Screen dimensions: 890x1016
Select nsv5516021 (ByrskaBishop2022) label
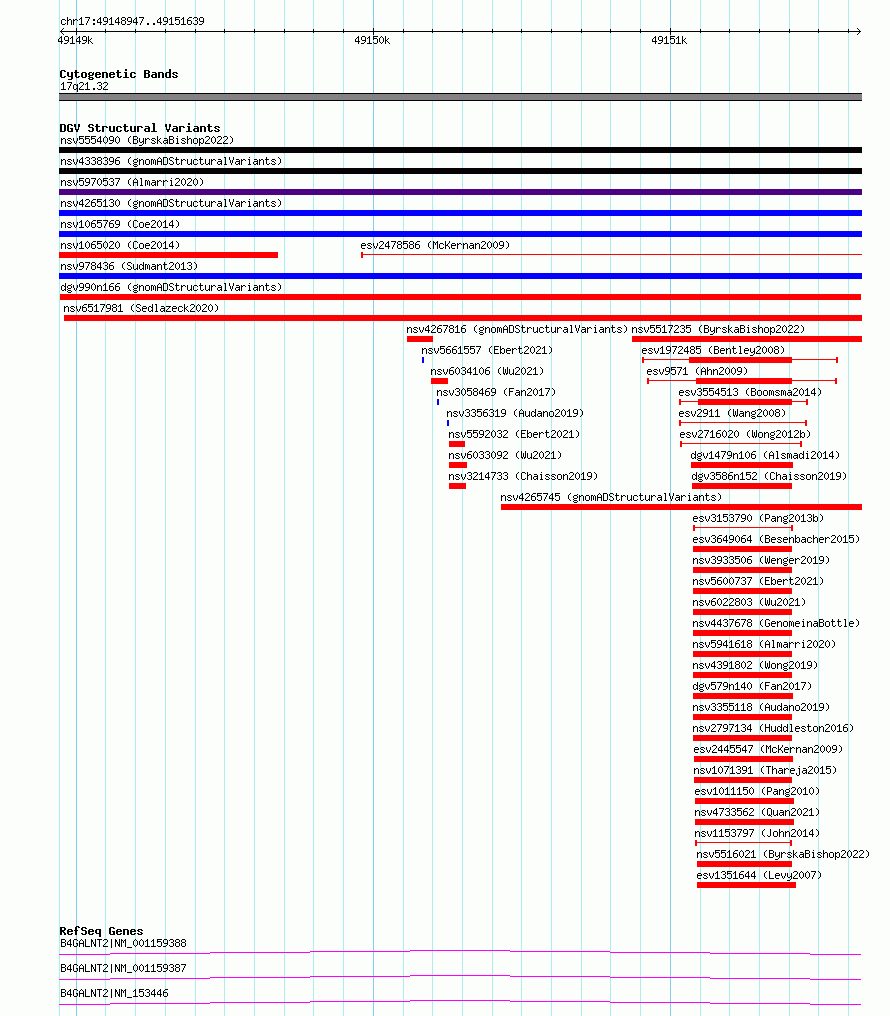tap(783, 855)
